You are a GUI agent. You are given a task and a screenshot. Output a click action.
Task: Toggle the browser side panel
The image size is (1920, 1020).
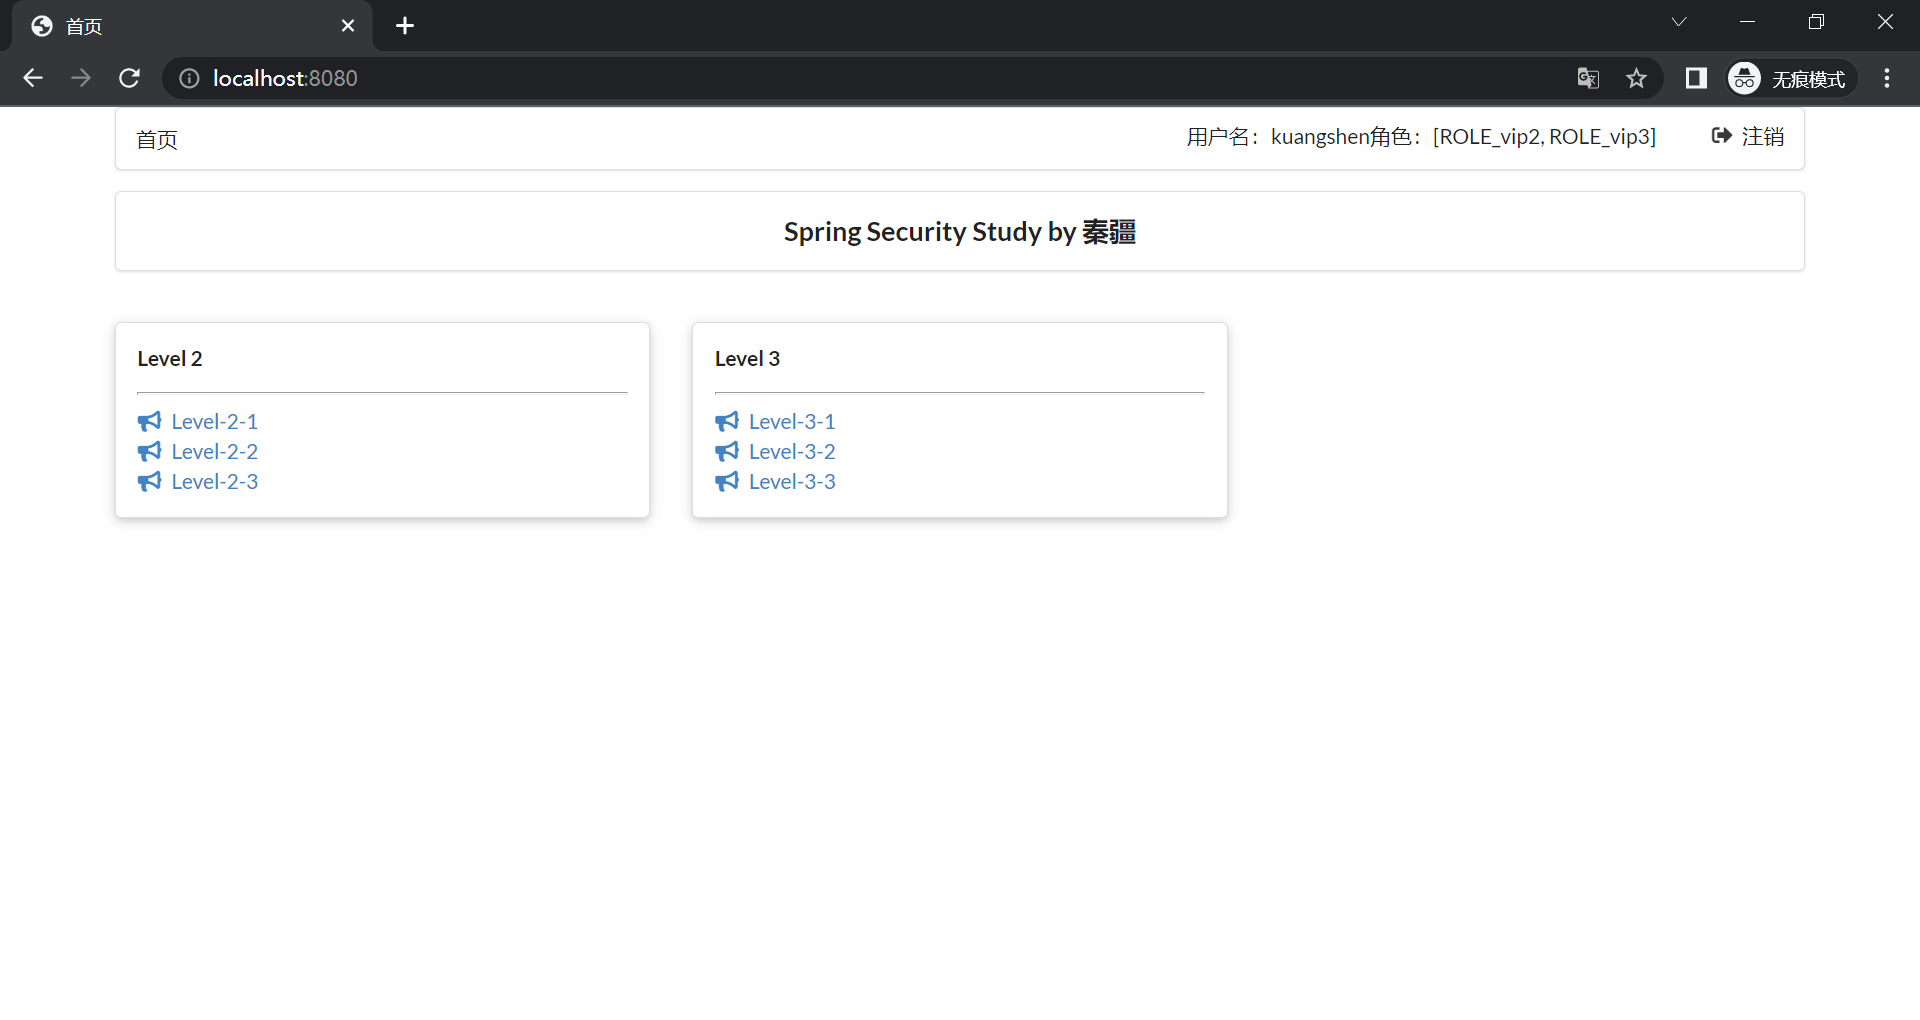pos(1696,78)
